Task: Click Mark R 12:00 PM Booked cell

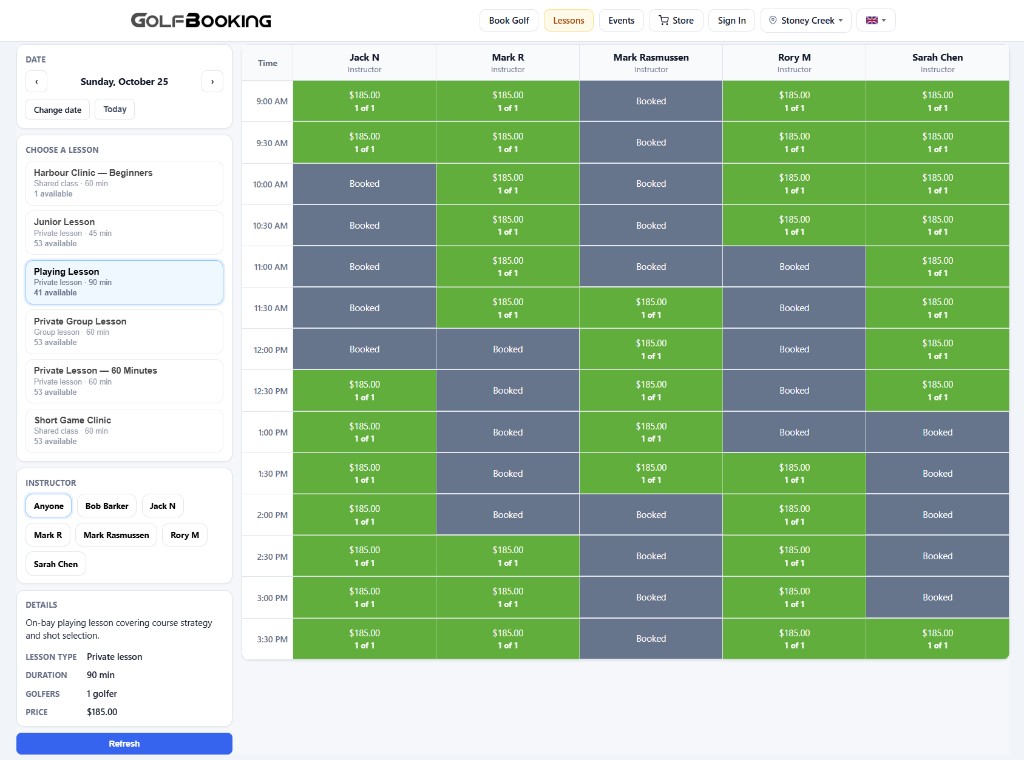Action: pyautogui.click(x=507, y=349)
